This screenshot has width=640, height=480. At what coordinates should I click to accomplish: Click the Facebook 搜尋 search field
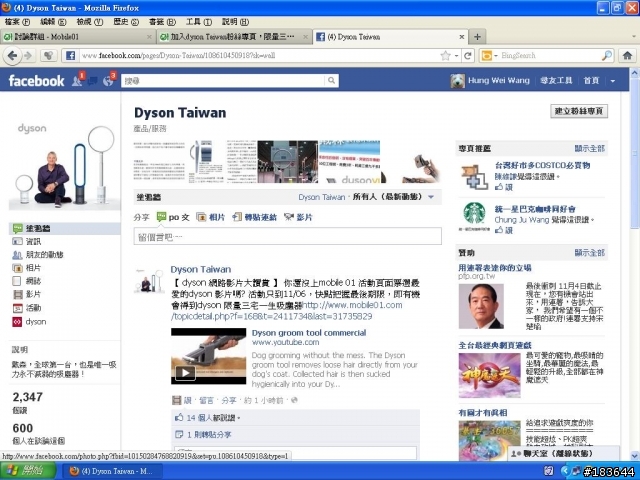(x=223, y=81)
